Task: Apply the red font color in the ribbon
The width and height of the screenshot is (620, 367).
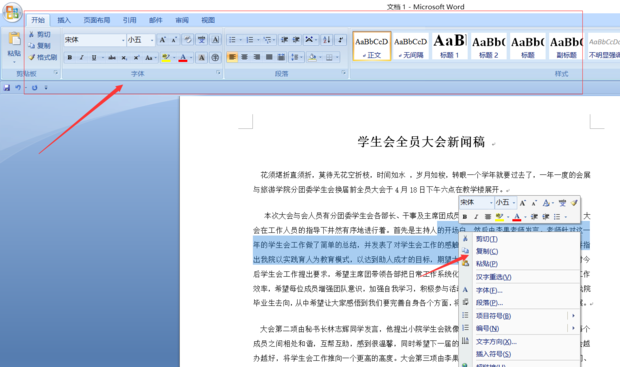Action: pos(183,58)
